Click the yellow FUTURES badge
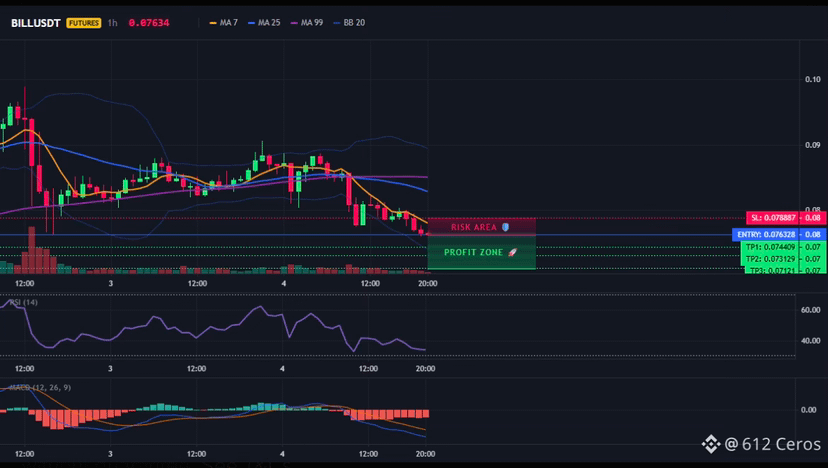Viewport: 828px width, 468px height. pos(83,23)
